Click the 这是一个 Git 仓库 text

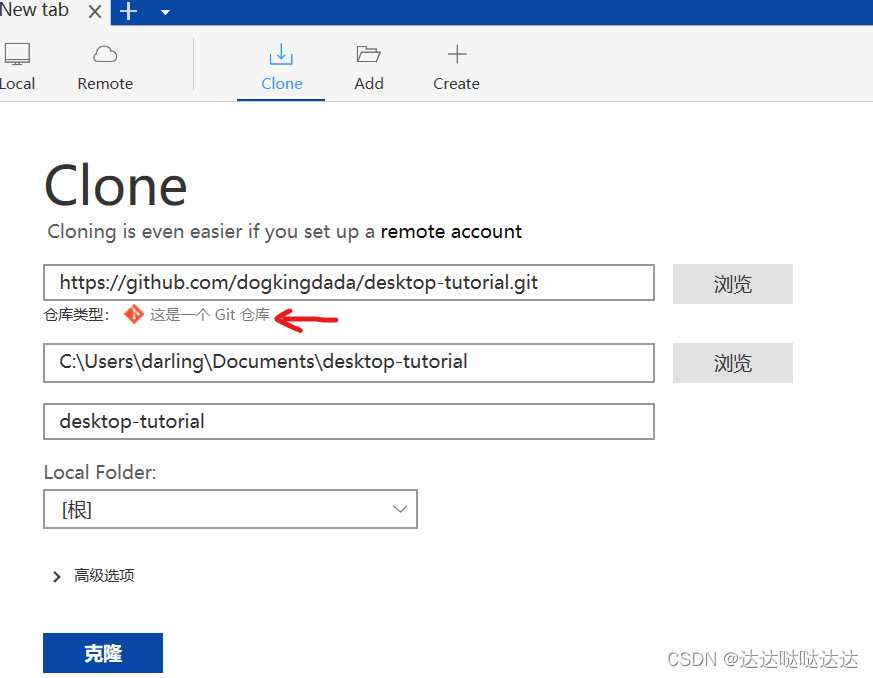coord(210,315)
